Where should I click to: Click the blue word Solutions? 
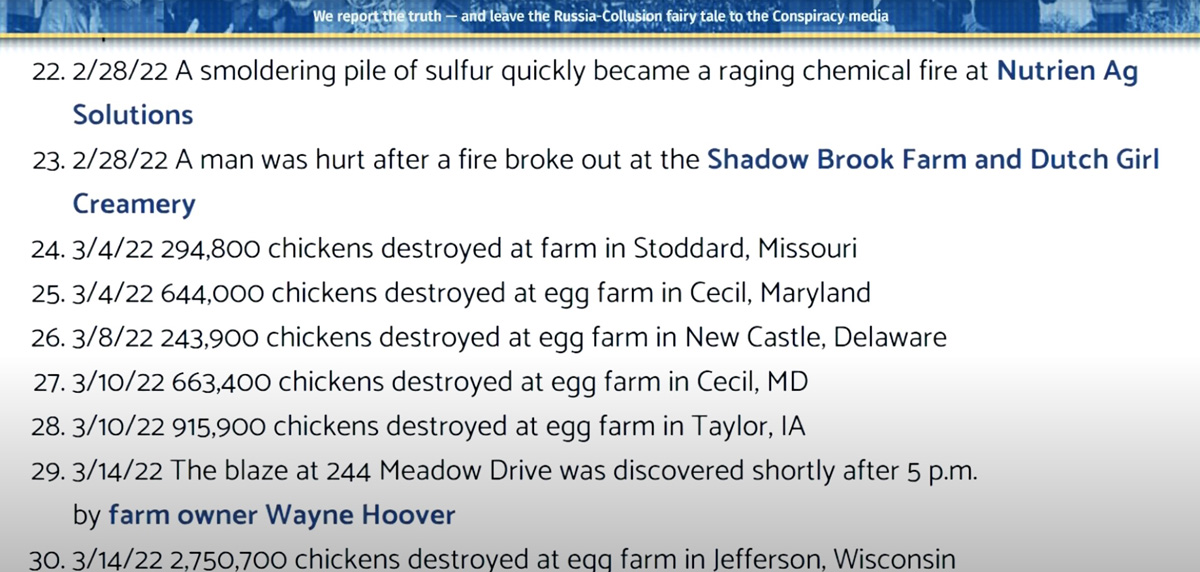[x=133, y=115]
